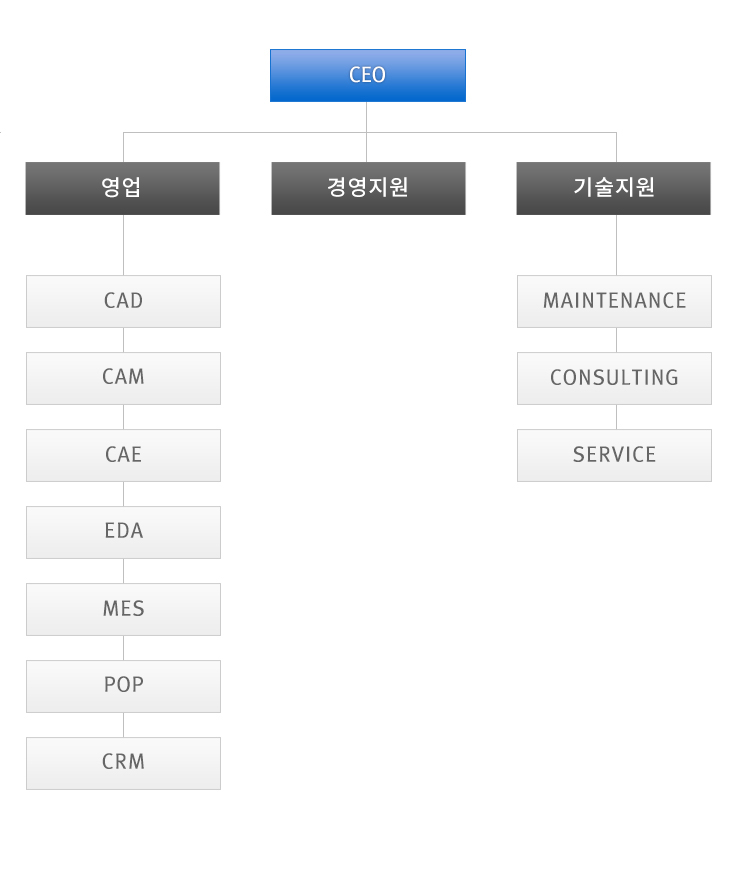Open the 경영지원 department box
The height and width of the screenshot is (893, 740).
368,188
